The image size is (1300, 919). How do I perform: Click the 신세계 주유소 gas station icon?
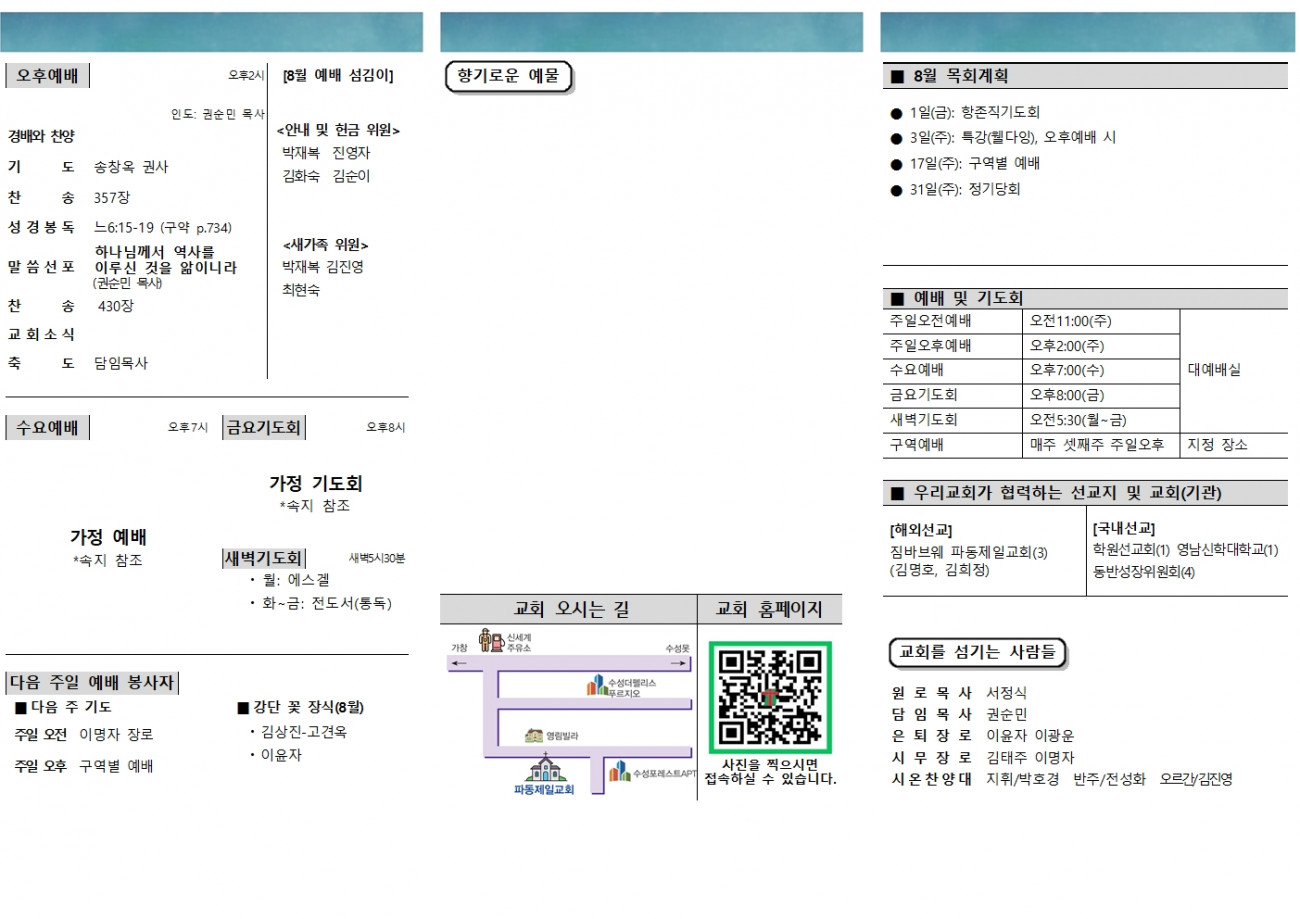[491, 641]
